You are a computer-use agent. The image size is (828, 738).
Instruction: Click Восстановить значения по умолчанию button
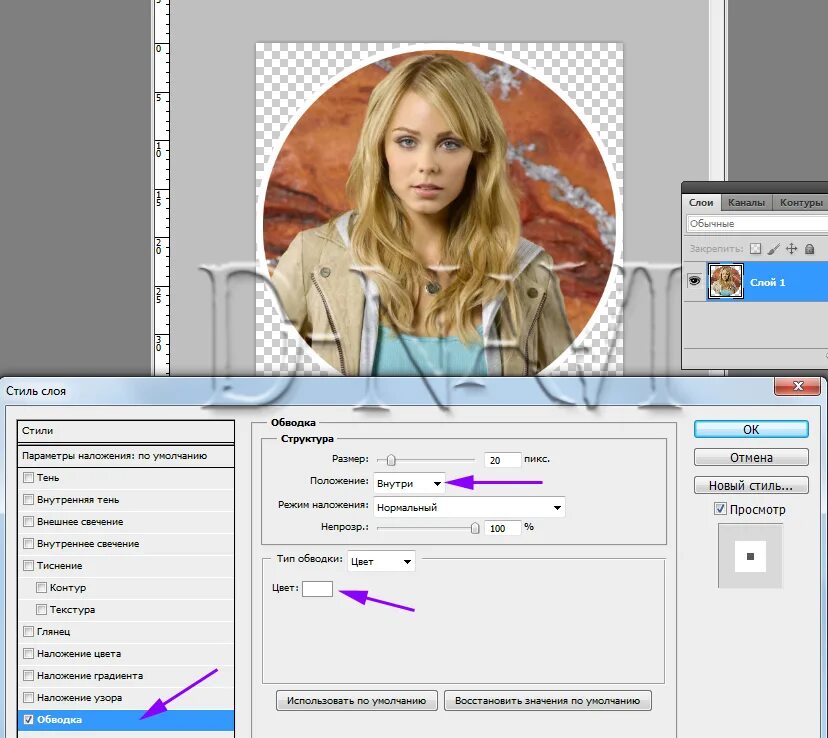pyautogui.click(x=548, y=701)
